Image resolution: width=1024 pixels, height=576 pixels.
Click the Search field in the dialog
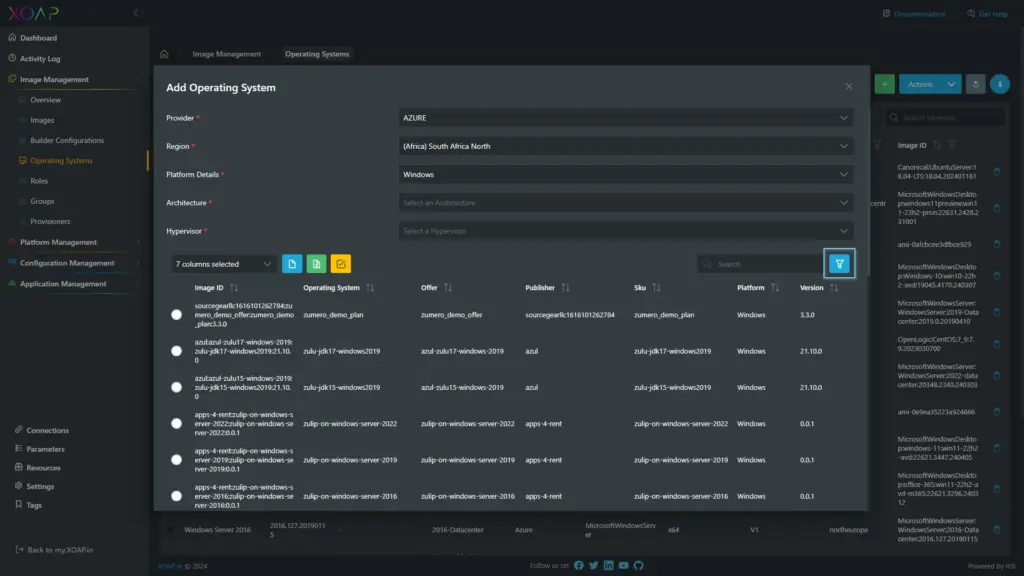pos(760,264)
